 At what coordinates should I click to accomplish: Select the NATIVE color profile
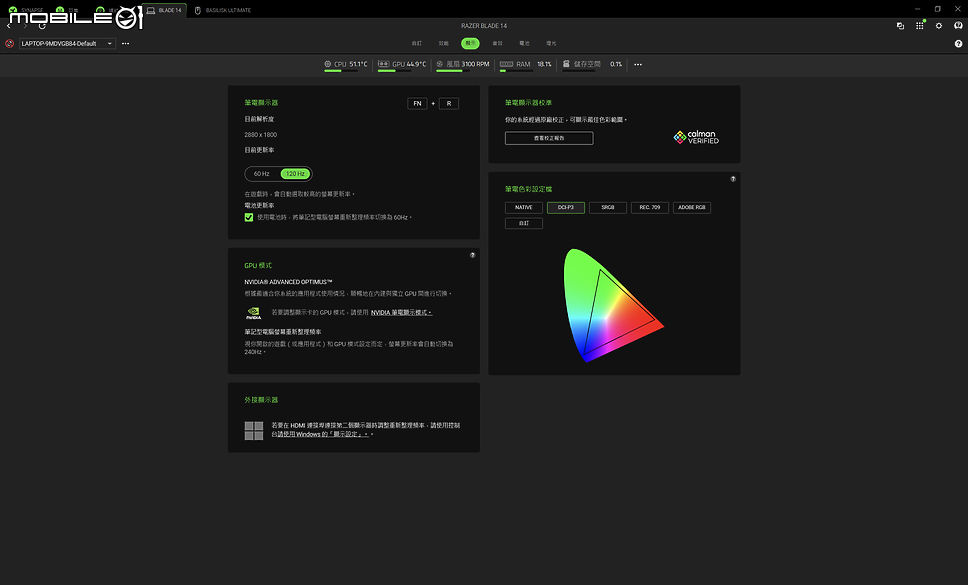click(x=524, y=207)
